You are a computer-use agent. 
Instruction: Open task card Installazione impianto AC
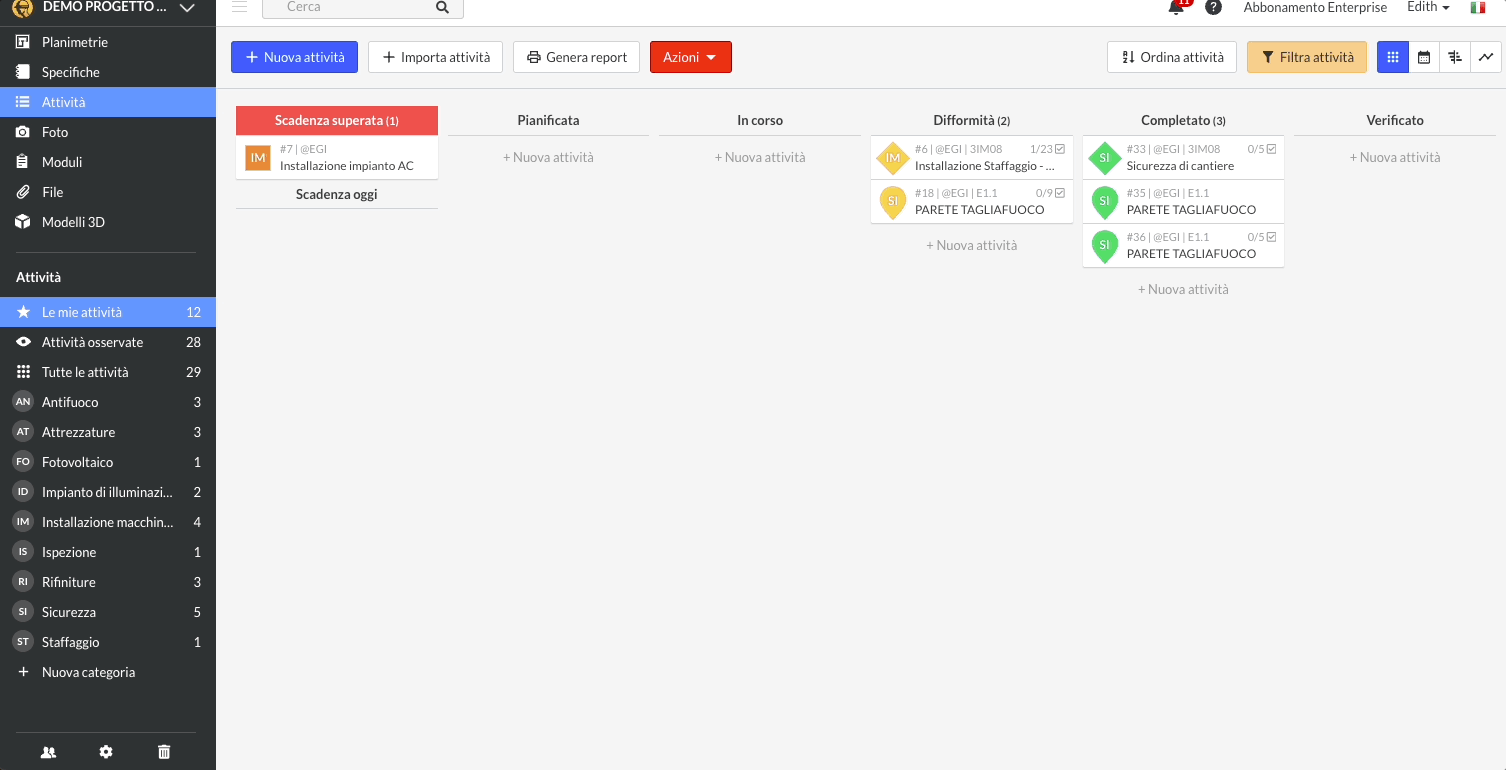pyautogui.click(x=337, y=158)
